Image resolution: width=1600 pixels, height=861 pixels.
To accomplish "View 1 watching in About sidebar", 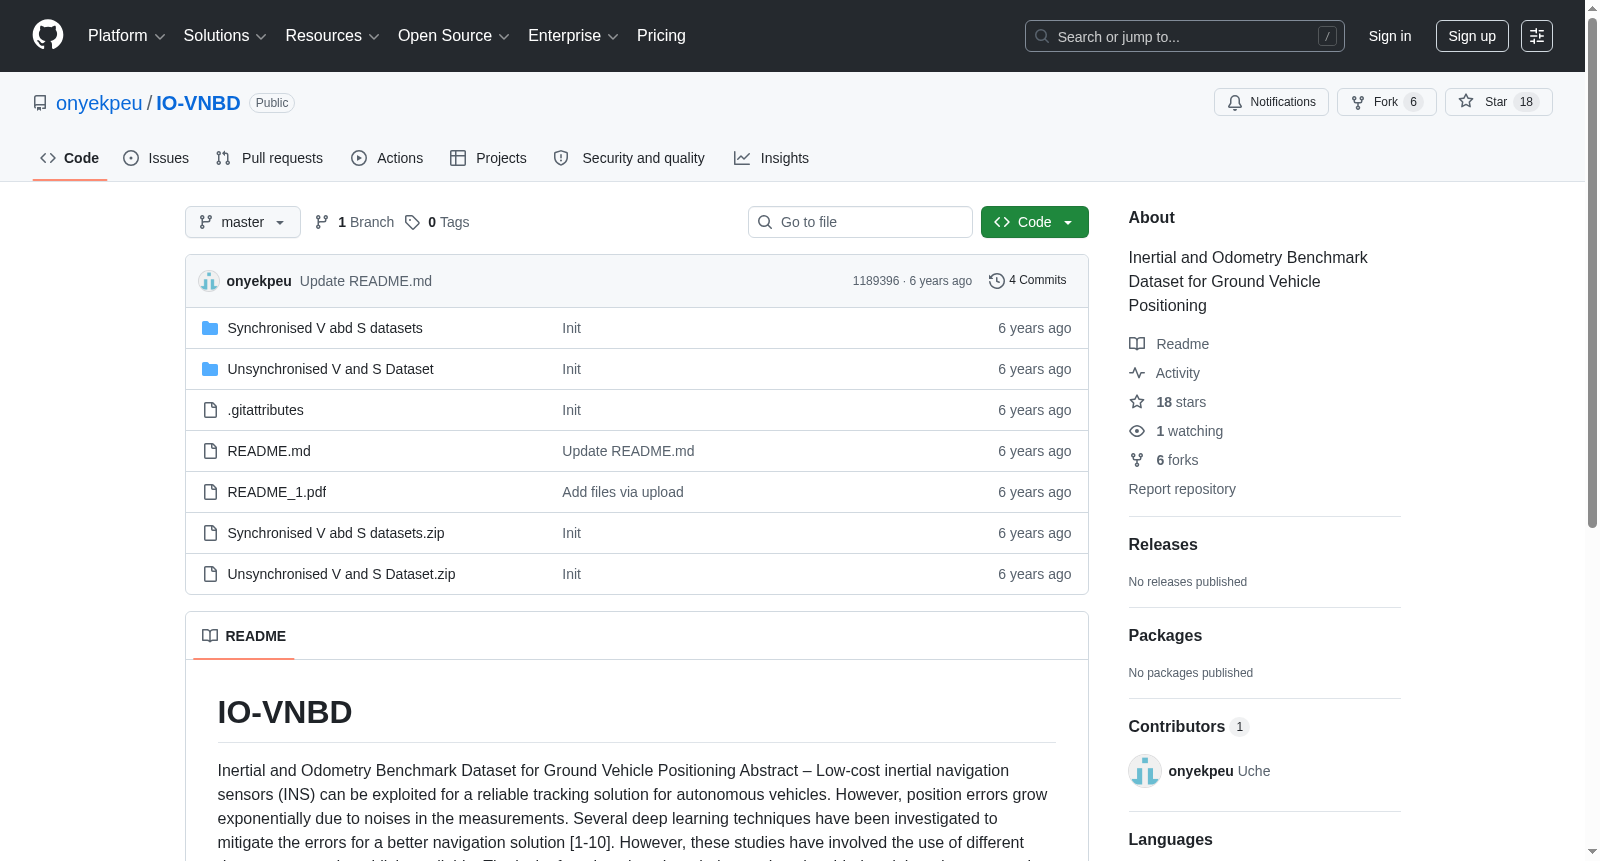I will coord(1176,431).
